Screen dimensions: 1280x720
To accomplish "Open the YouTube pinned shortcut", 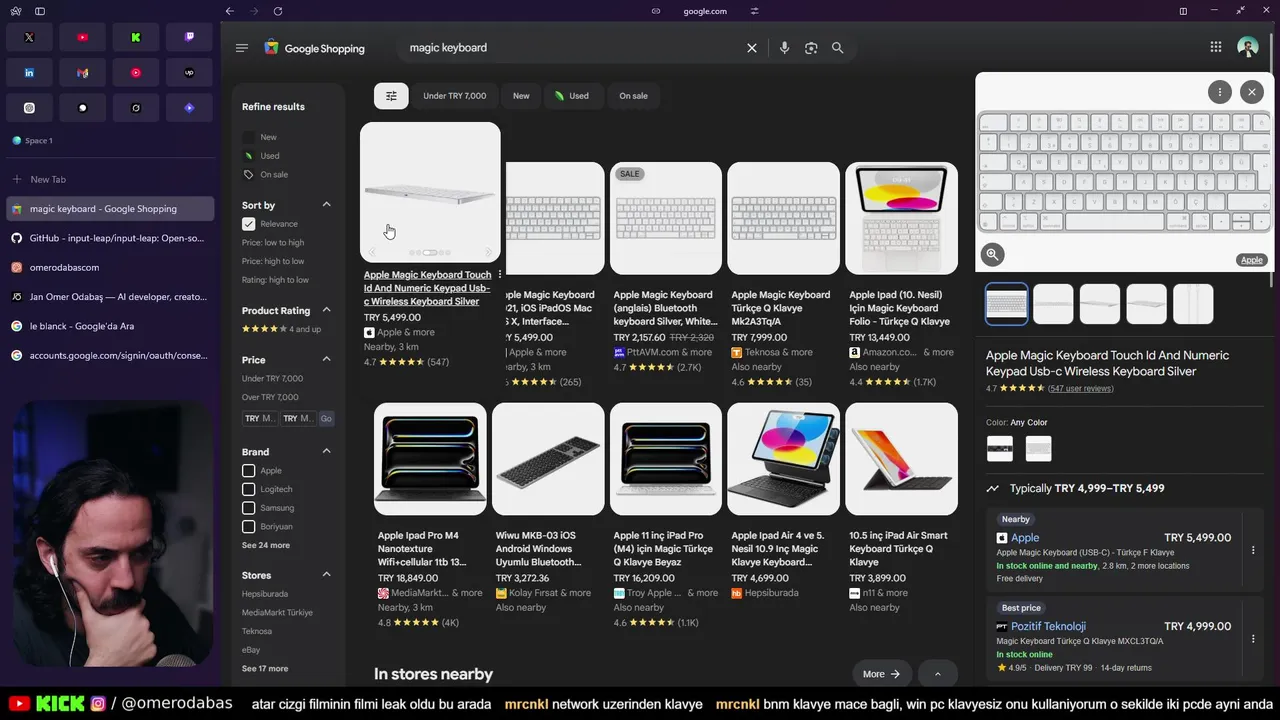I will pyautogui.click(x=82, y=37).
